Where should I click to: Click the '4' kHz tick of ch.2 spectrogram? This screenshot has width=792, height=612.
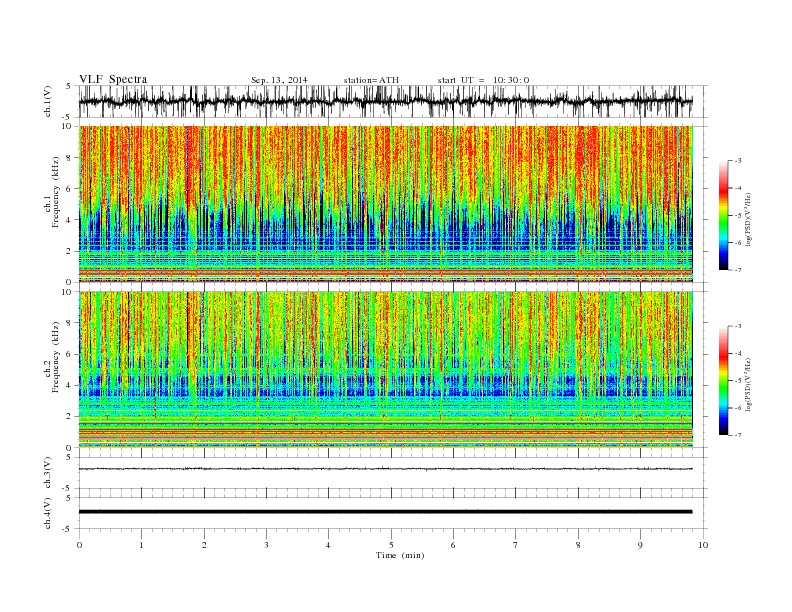coord(69,385)
